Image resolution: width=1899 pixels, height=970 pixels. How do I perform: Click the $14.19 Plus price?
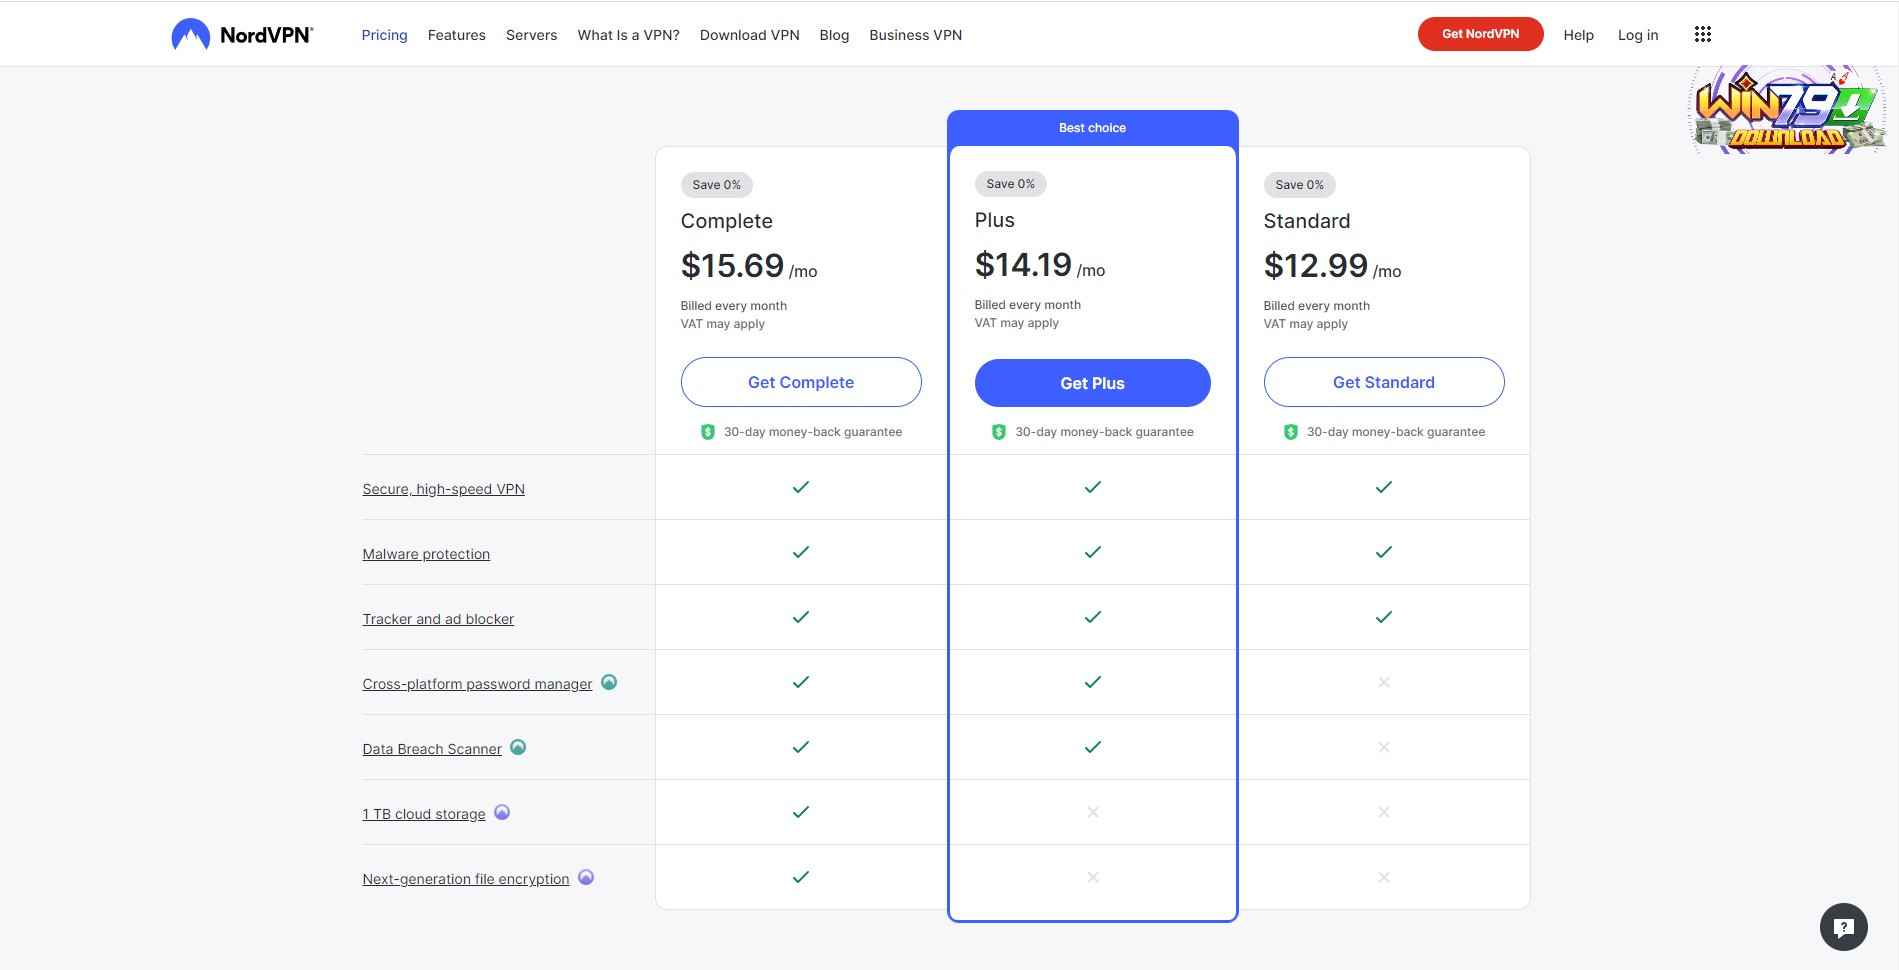[1023, 265]
